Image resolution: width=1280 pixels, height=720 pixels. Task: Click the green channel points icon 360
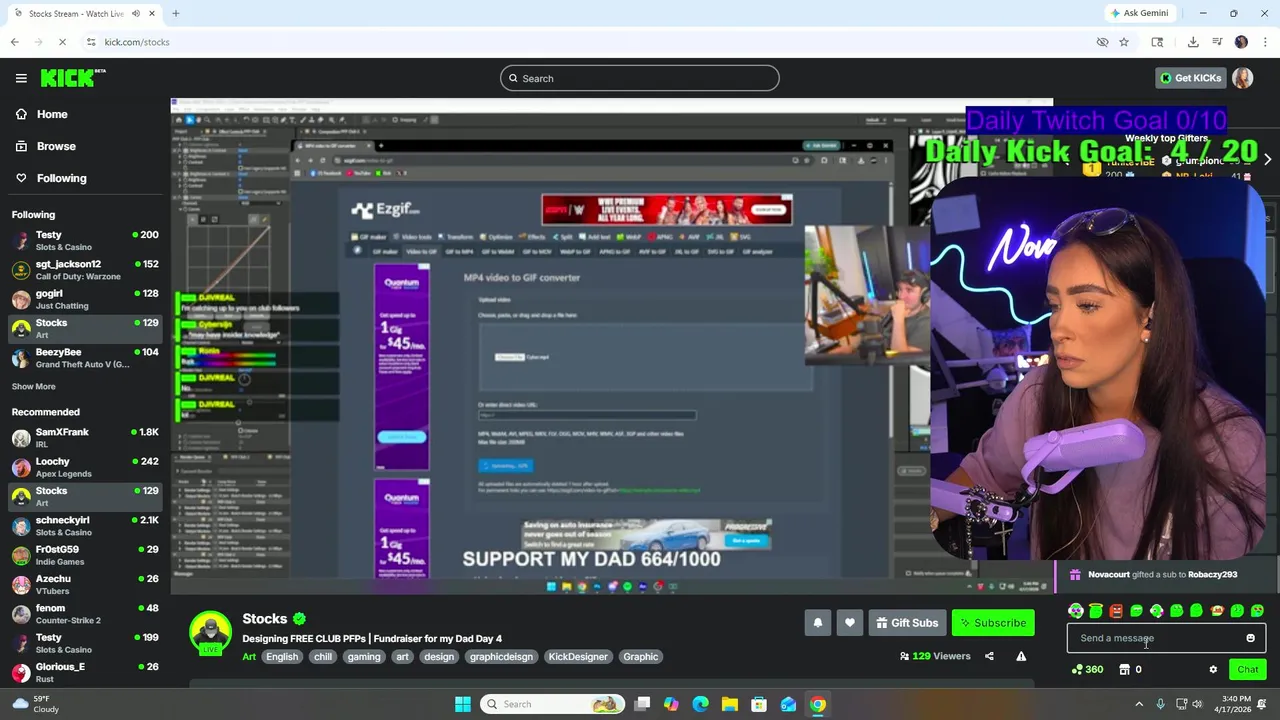(x=1087, y=670)
